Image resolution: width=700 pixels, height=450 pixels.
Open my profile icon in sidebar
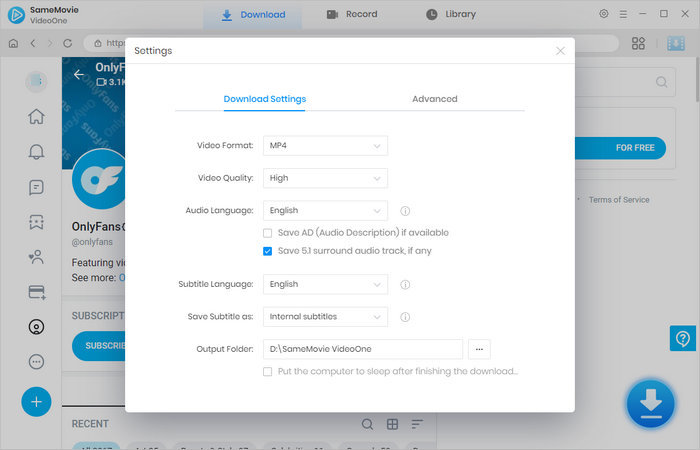(x=36, y=327)
